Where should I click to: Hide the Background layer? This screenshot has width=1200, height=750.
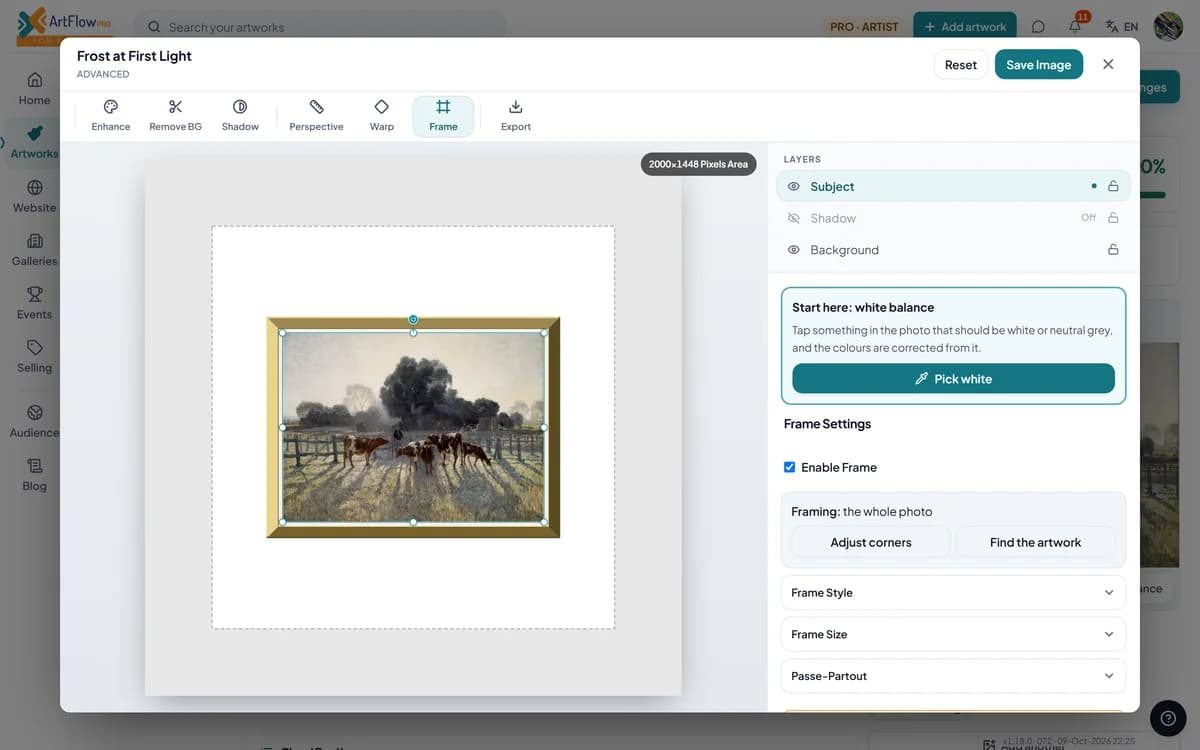click(x=794, y=250)
